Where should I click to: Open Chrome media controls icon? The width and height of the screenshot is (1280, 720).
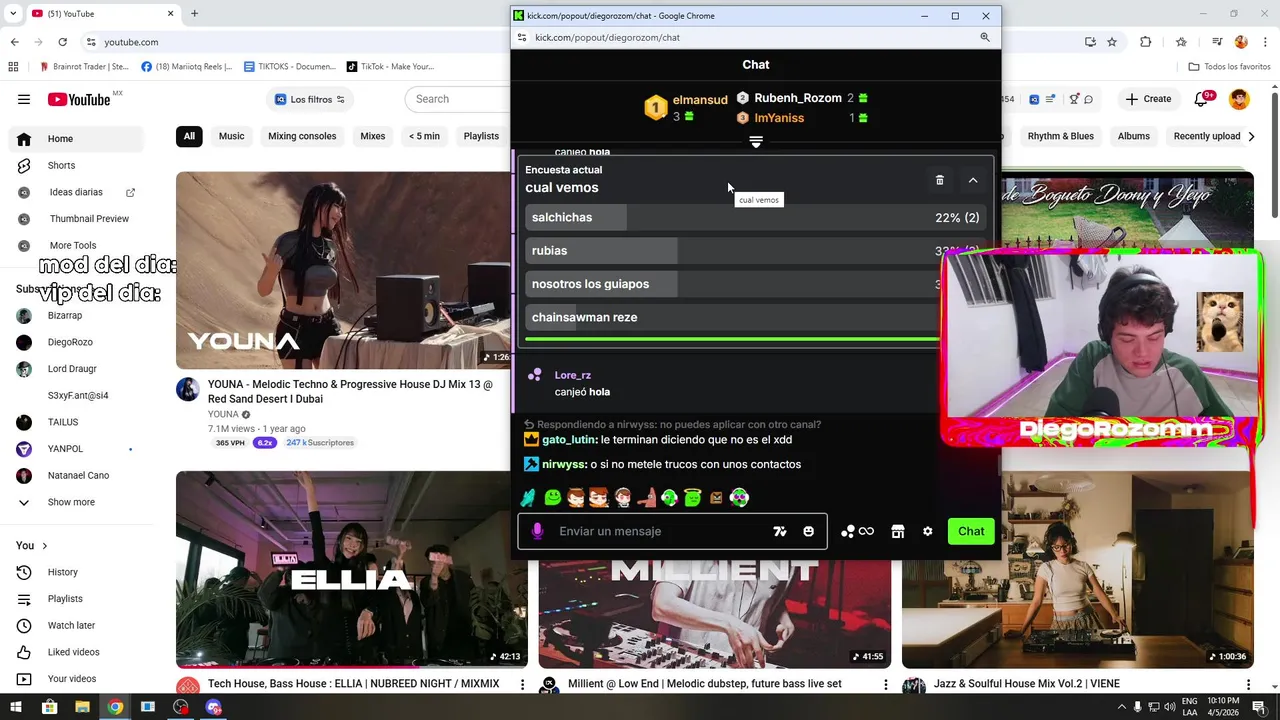[x=1217, y=42]
